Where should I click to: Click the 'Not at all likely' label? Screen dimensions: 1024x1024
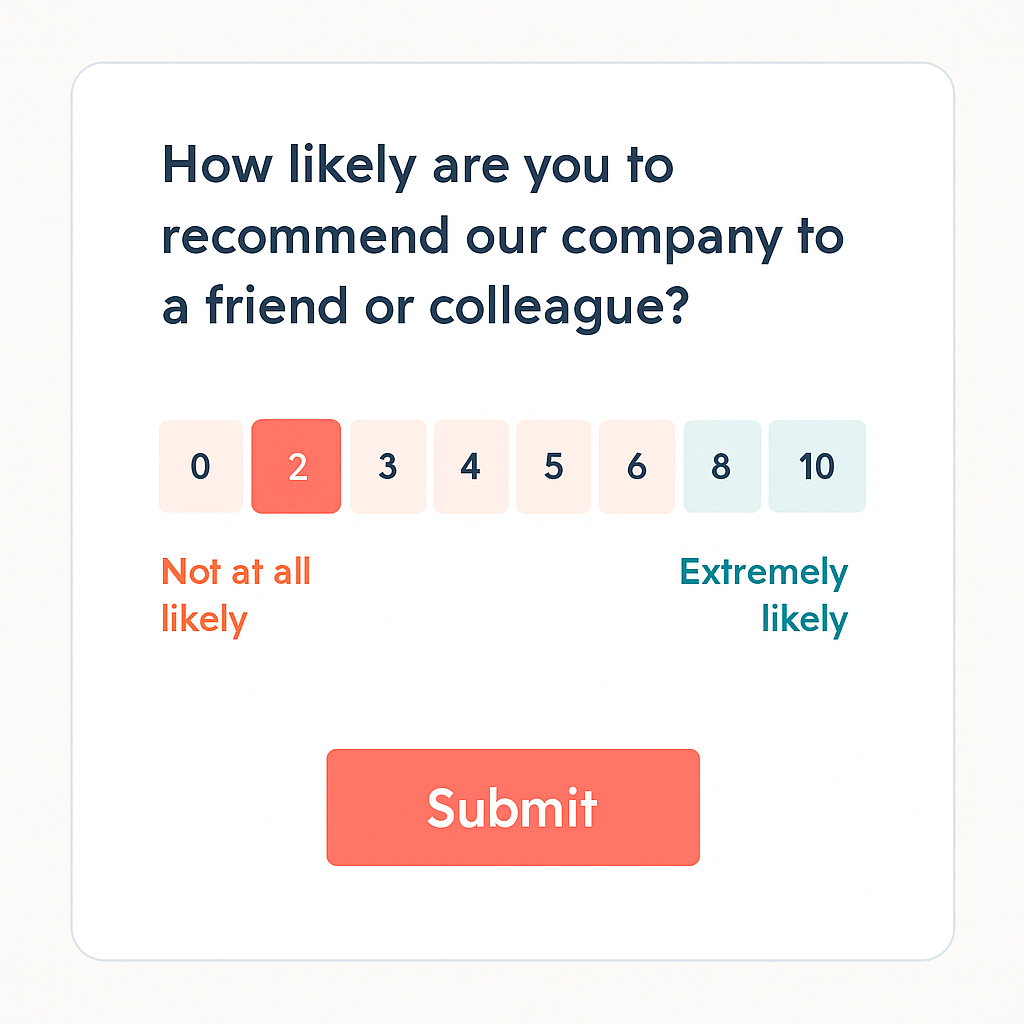(236, 595)
